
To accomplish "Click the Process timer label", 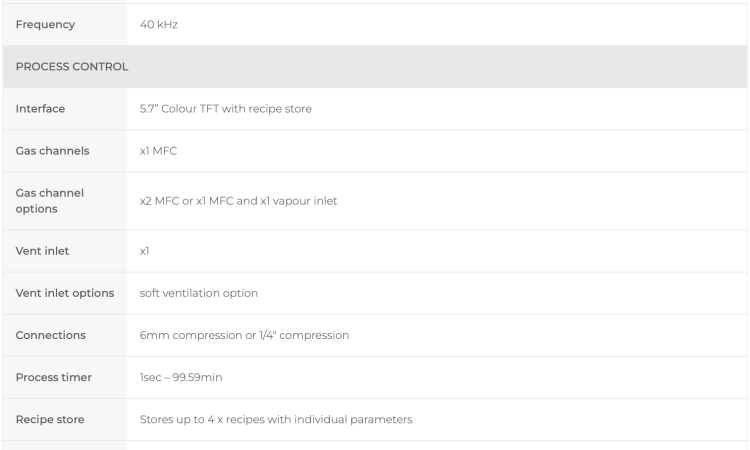I will 54,377.
